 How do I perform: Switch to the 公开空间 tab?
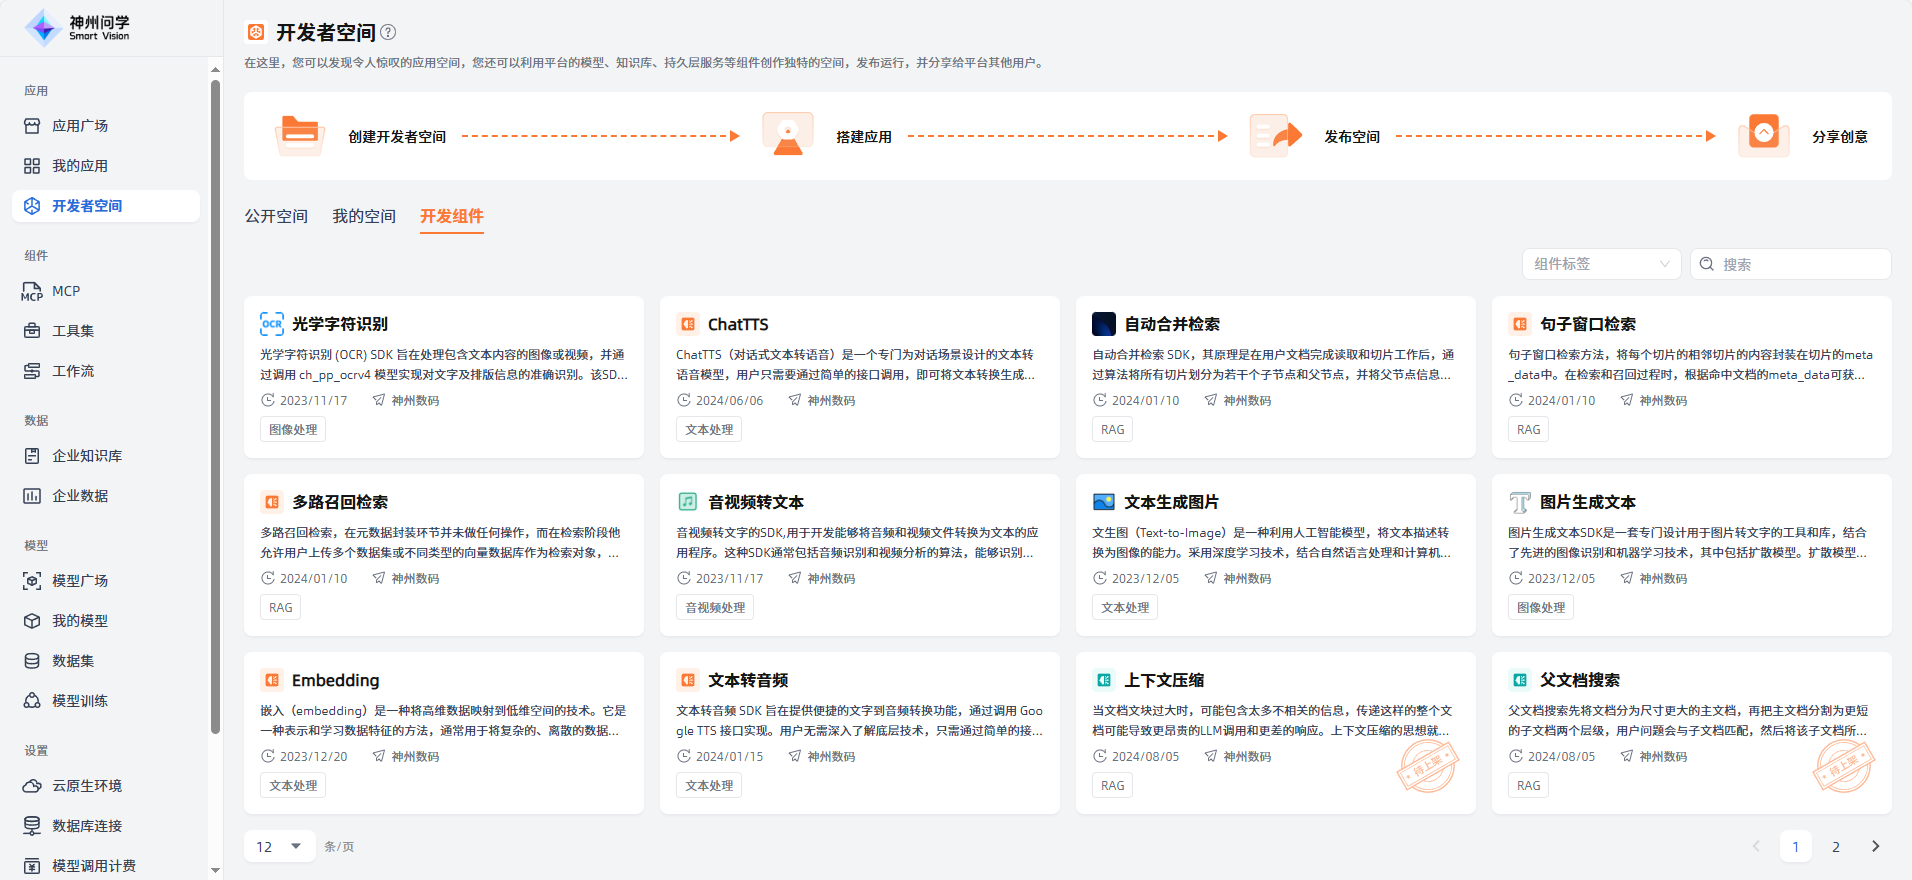click(276, 216)
